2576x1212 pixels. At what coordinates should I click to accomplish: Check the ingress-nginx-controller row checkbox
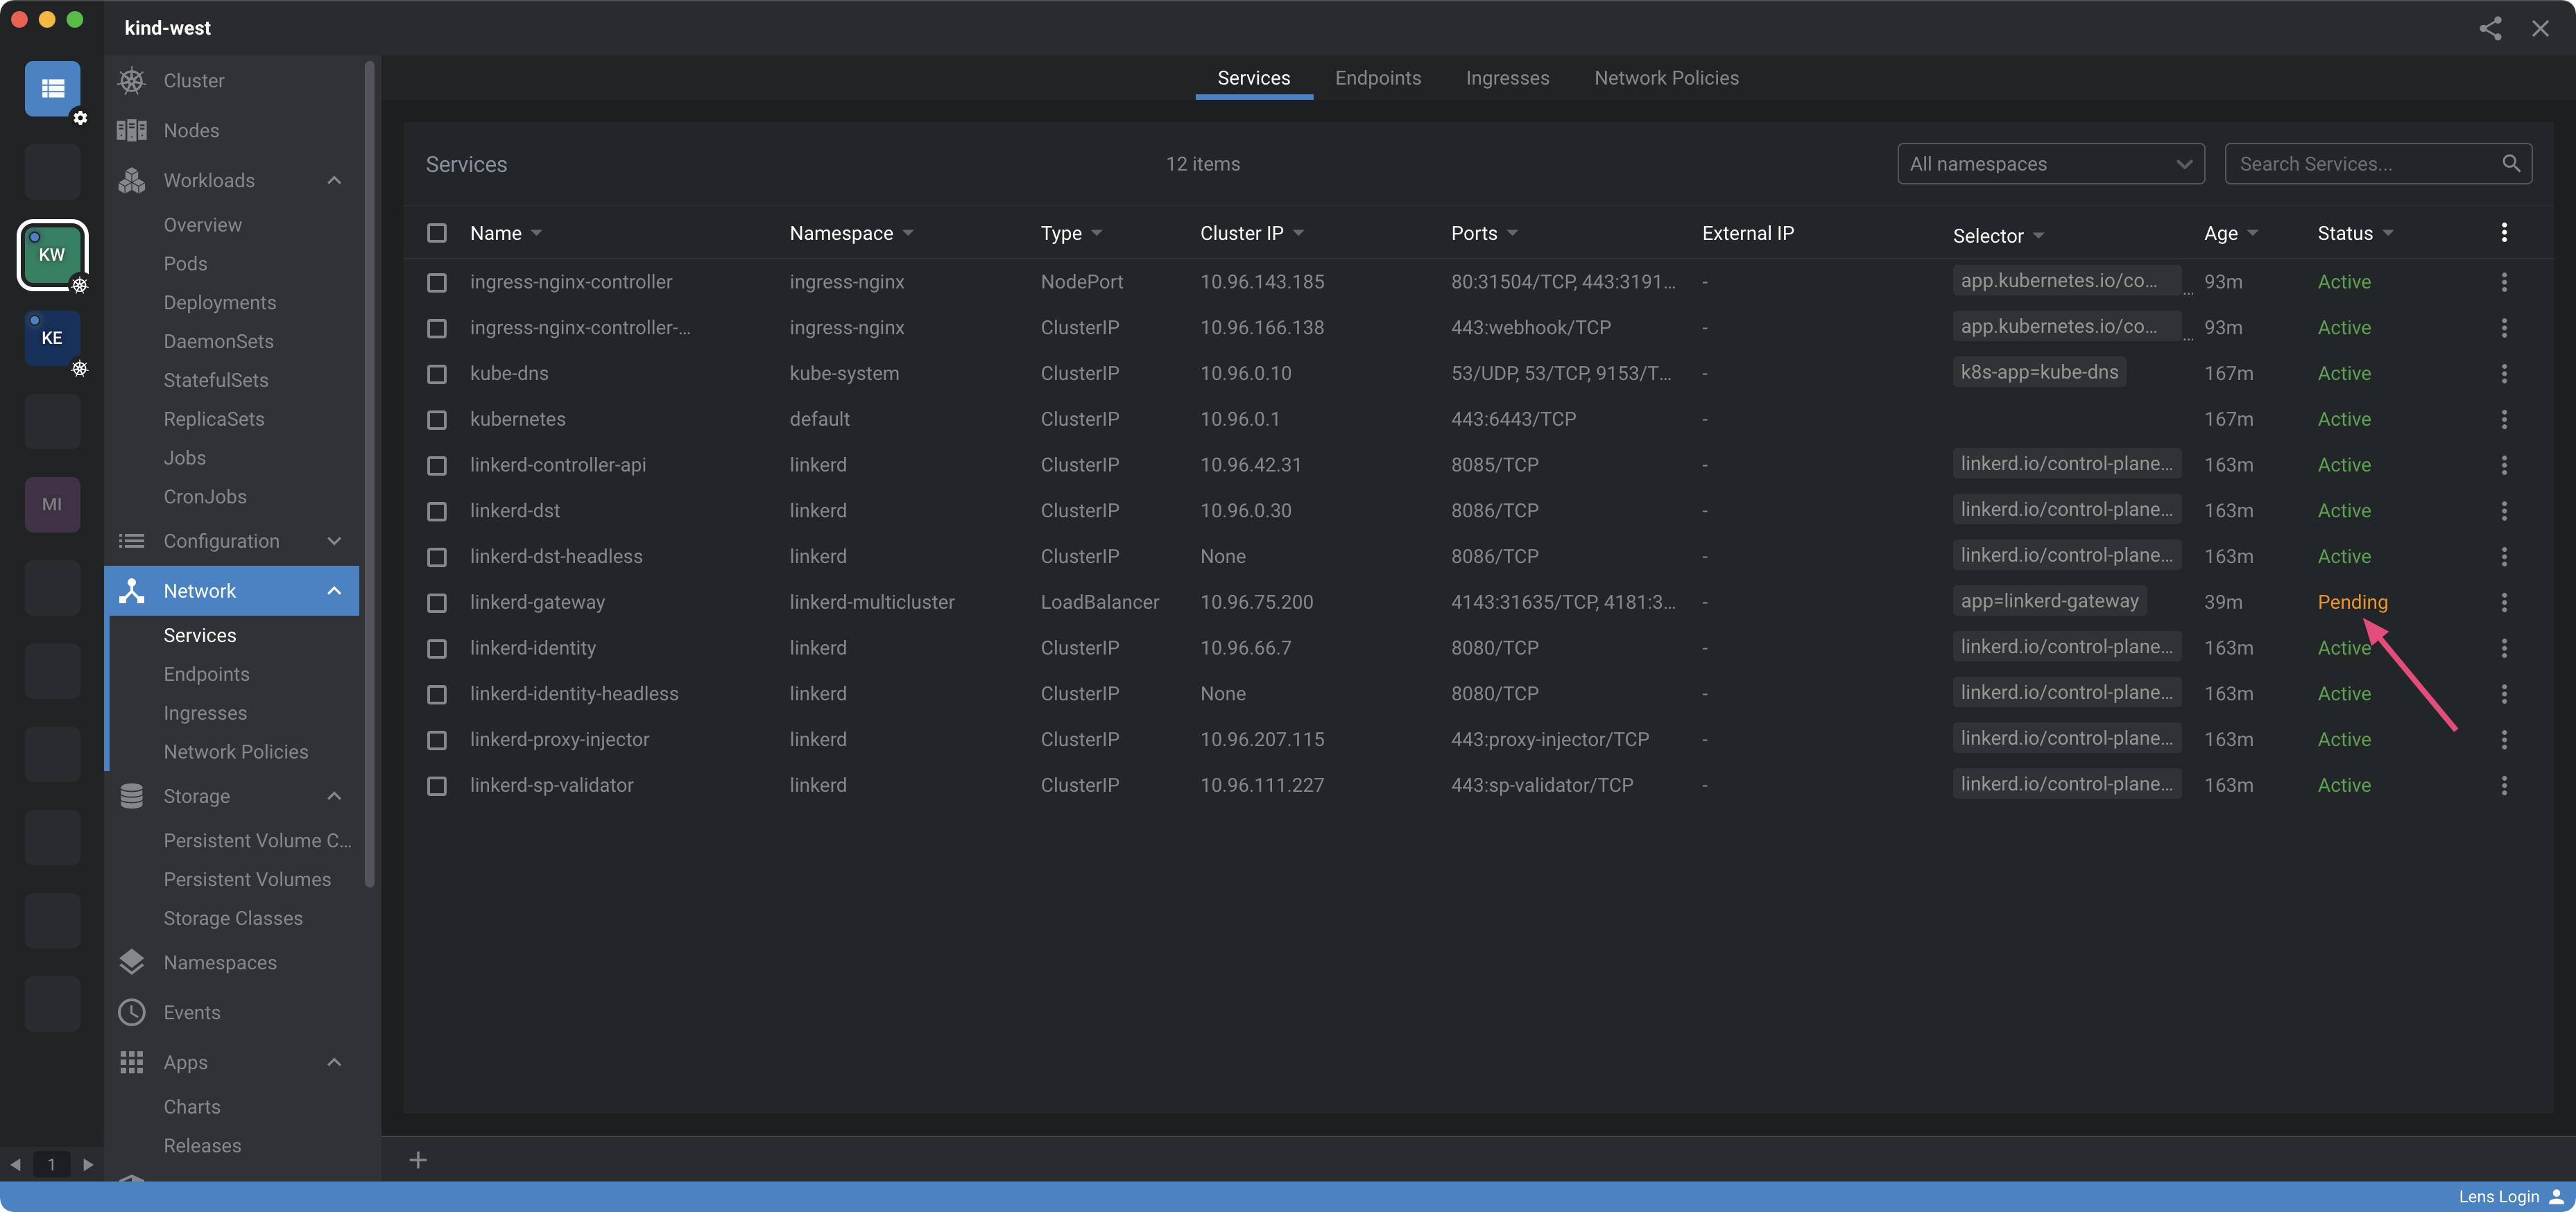pos(436,282)
